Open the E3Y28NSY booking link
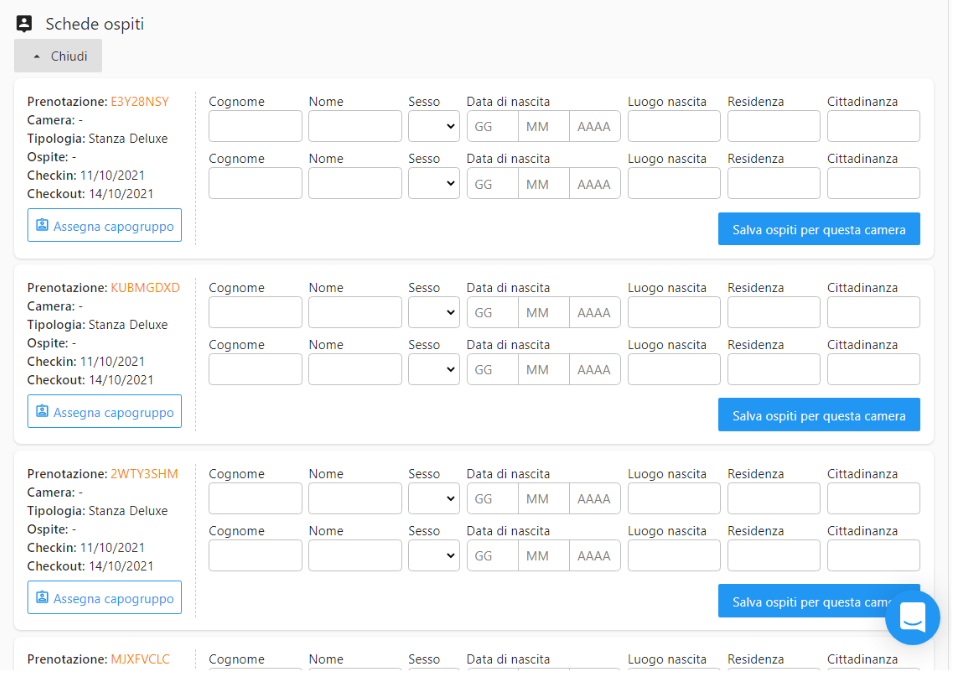The height and width of the screenshot is (674, 953). pyautogui.click(x=139, y=102)
